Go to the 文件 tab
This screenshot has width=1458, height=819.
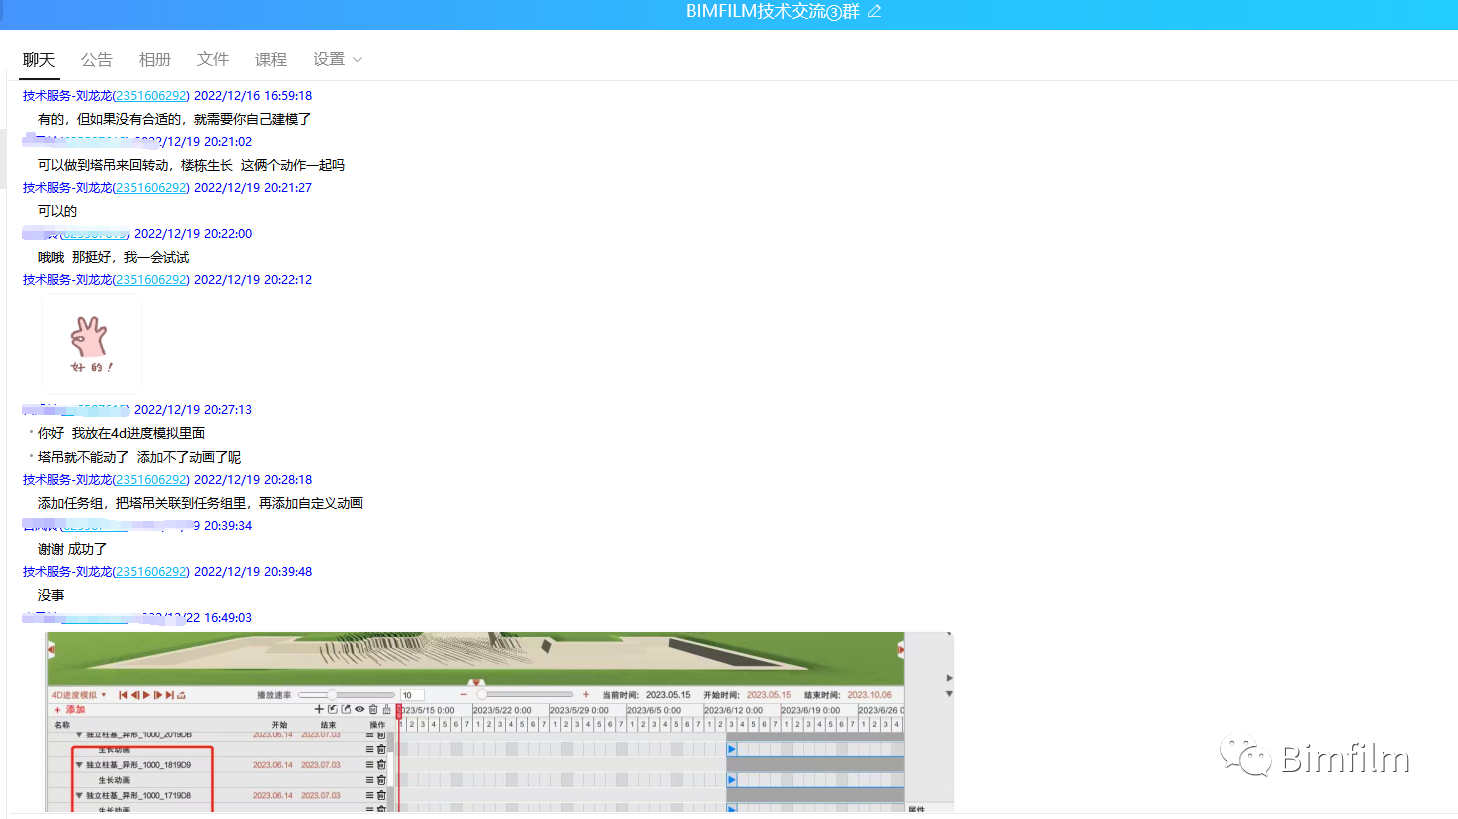(213, 60)
